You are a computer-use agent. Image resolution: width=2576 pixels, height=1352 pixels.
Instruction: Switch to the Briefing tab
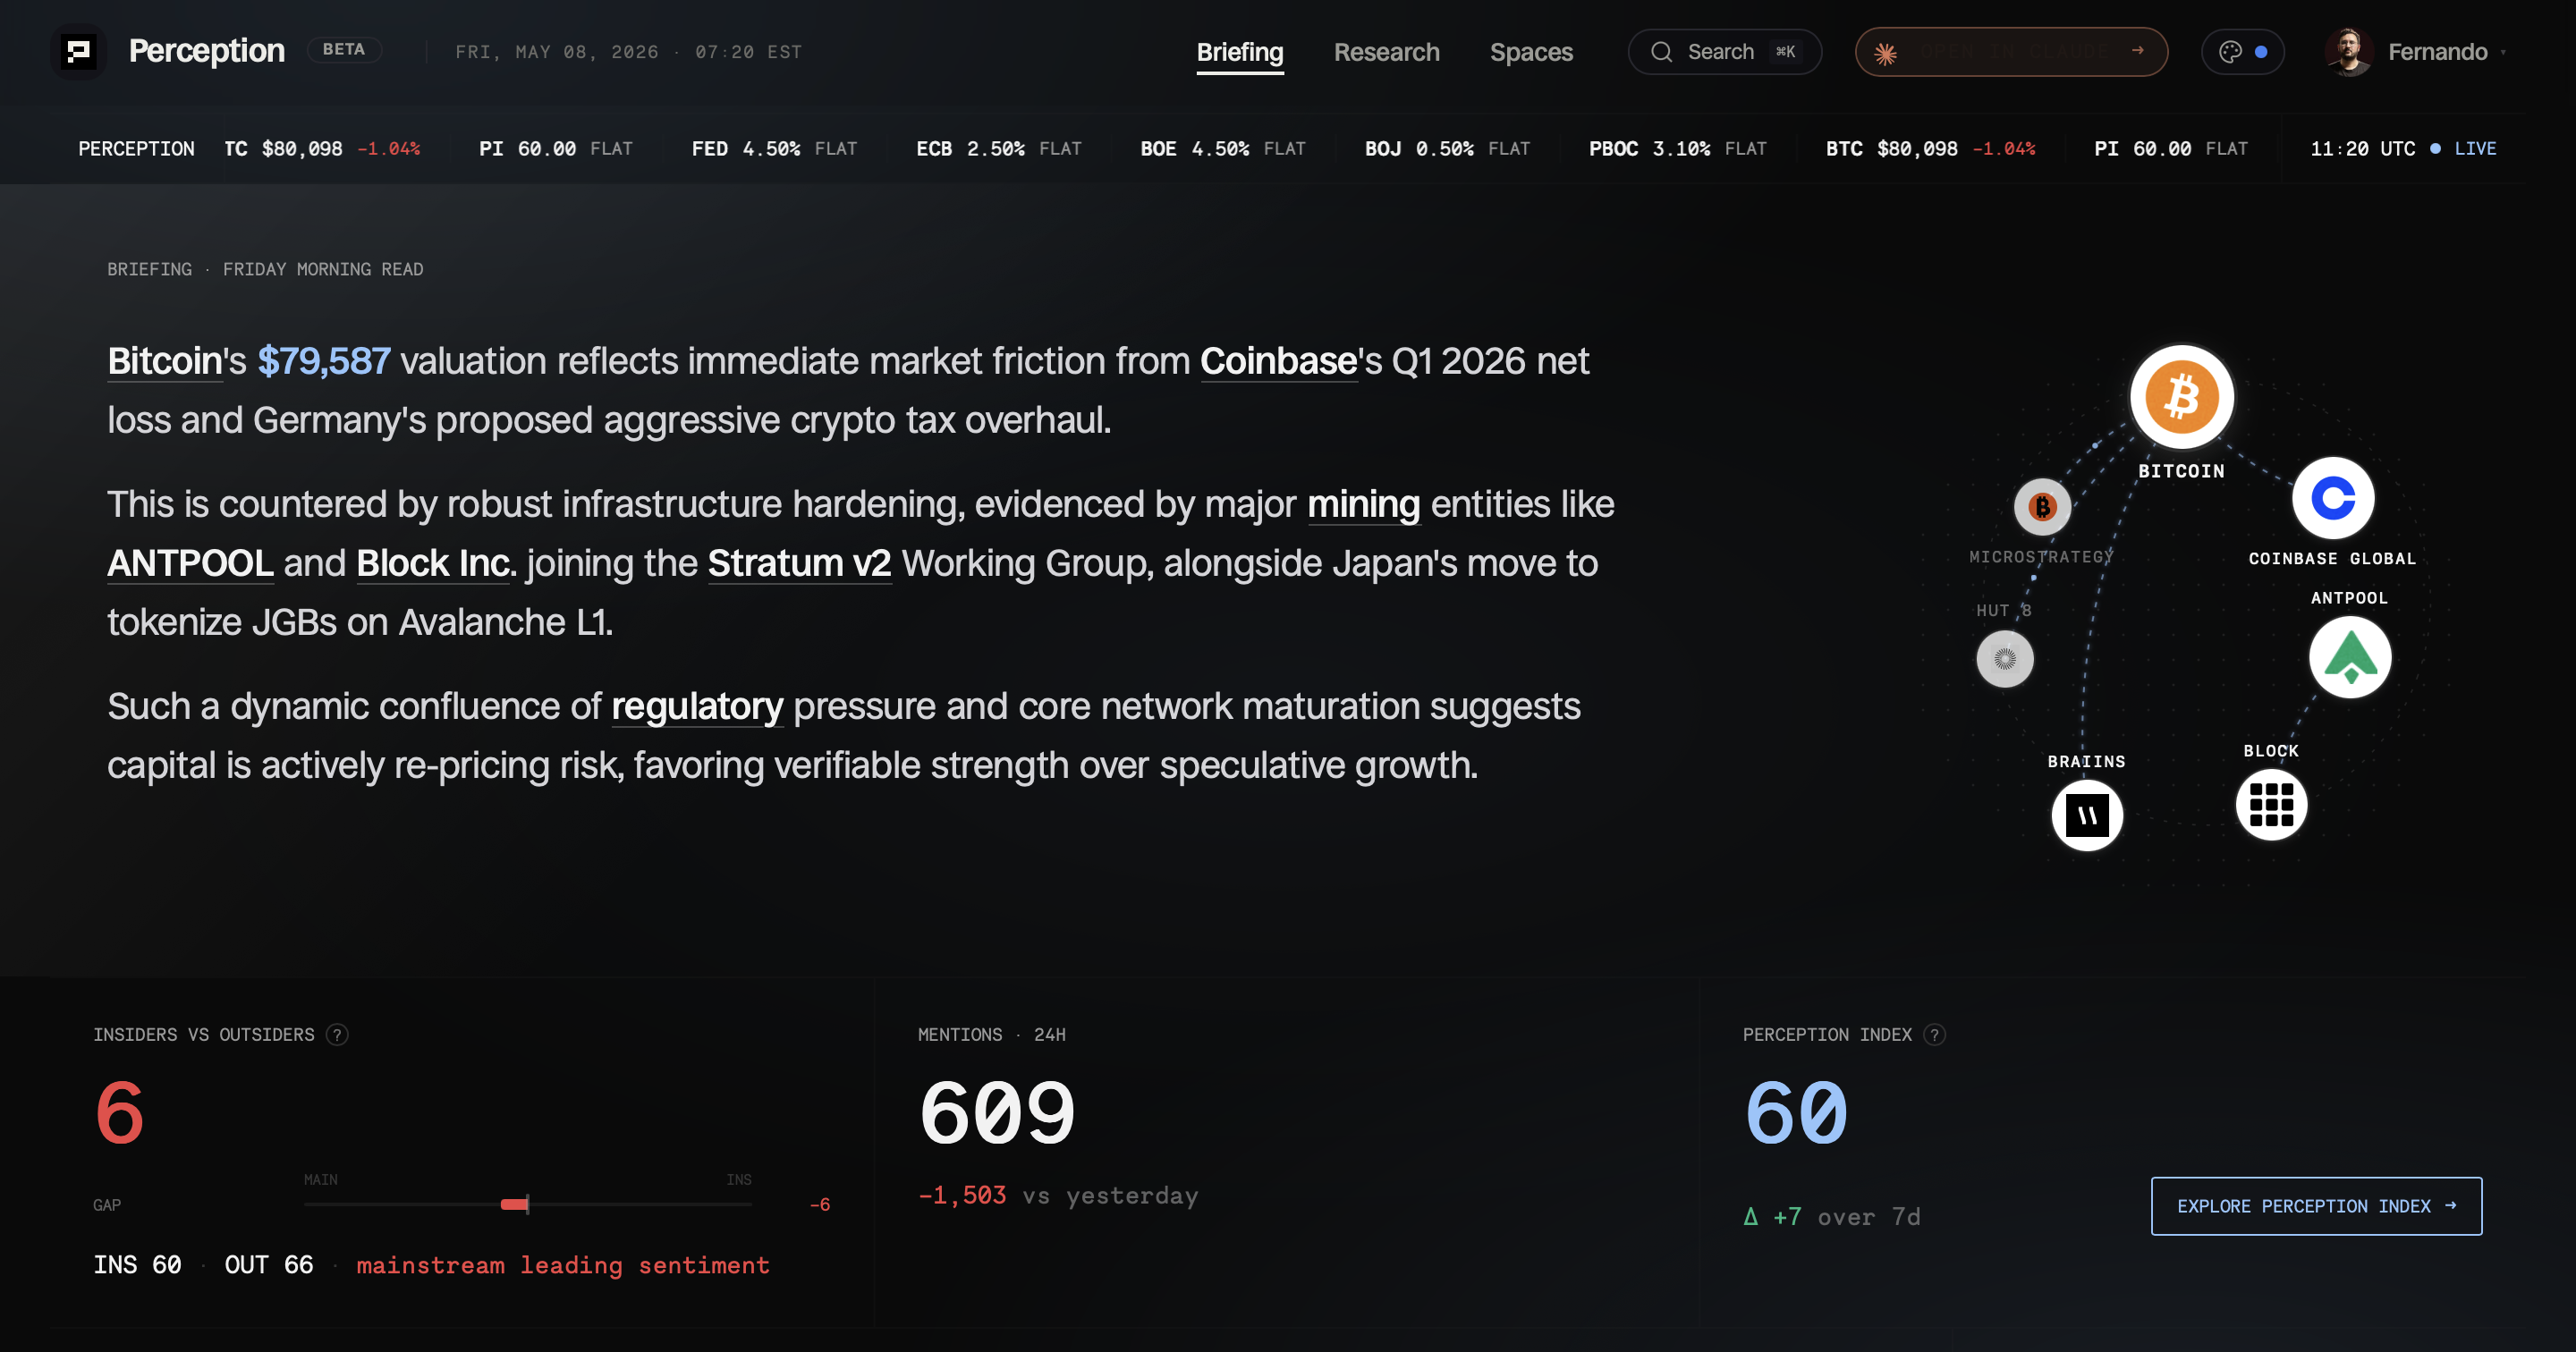pos(1240,52)
